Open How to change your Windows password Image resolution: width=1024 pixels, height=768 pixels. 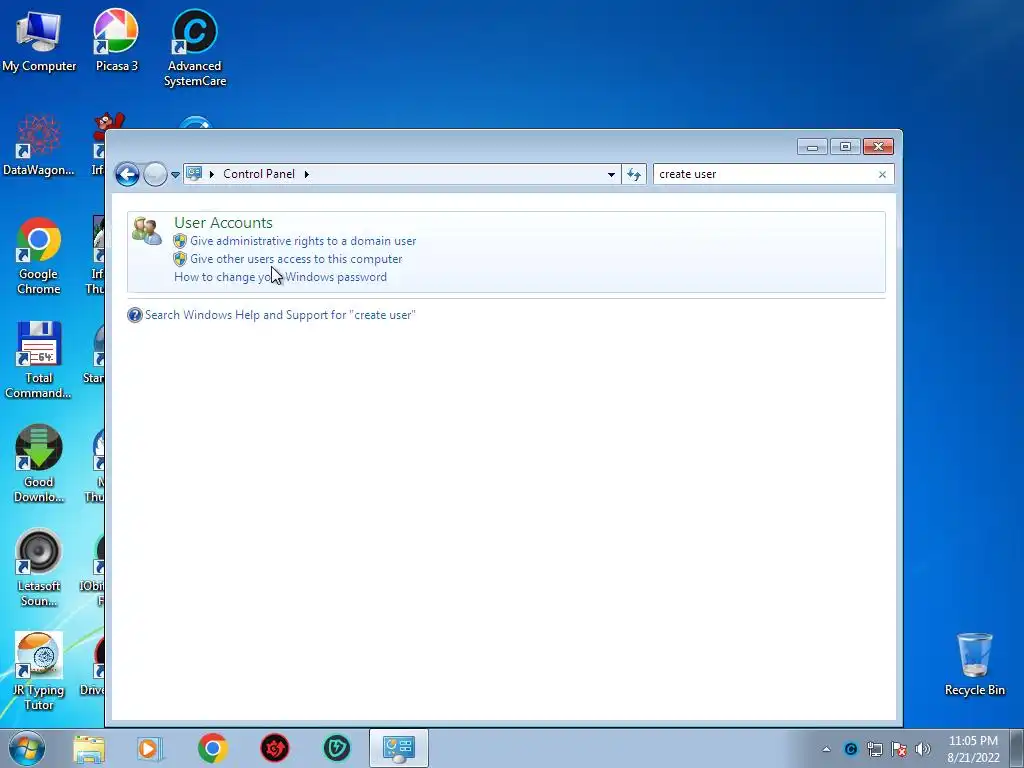(x=280, y=277)
